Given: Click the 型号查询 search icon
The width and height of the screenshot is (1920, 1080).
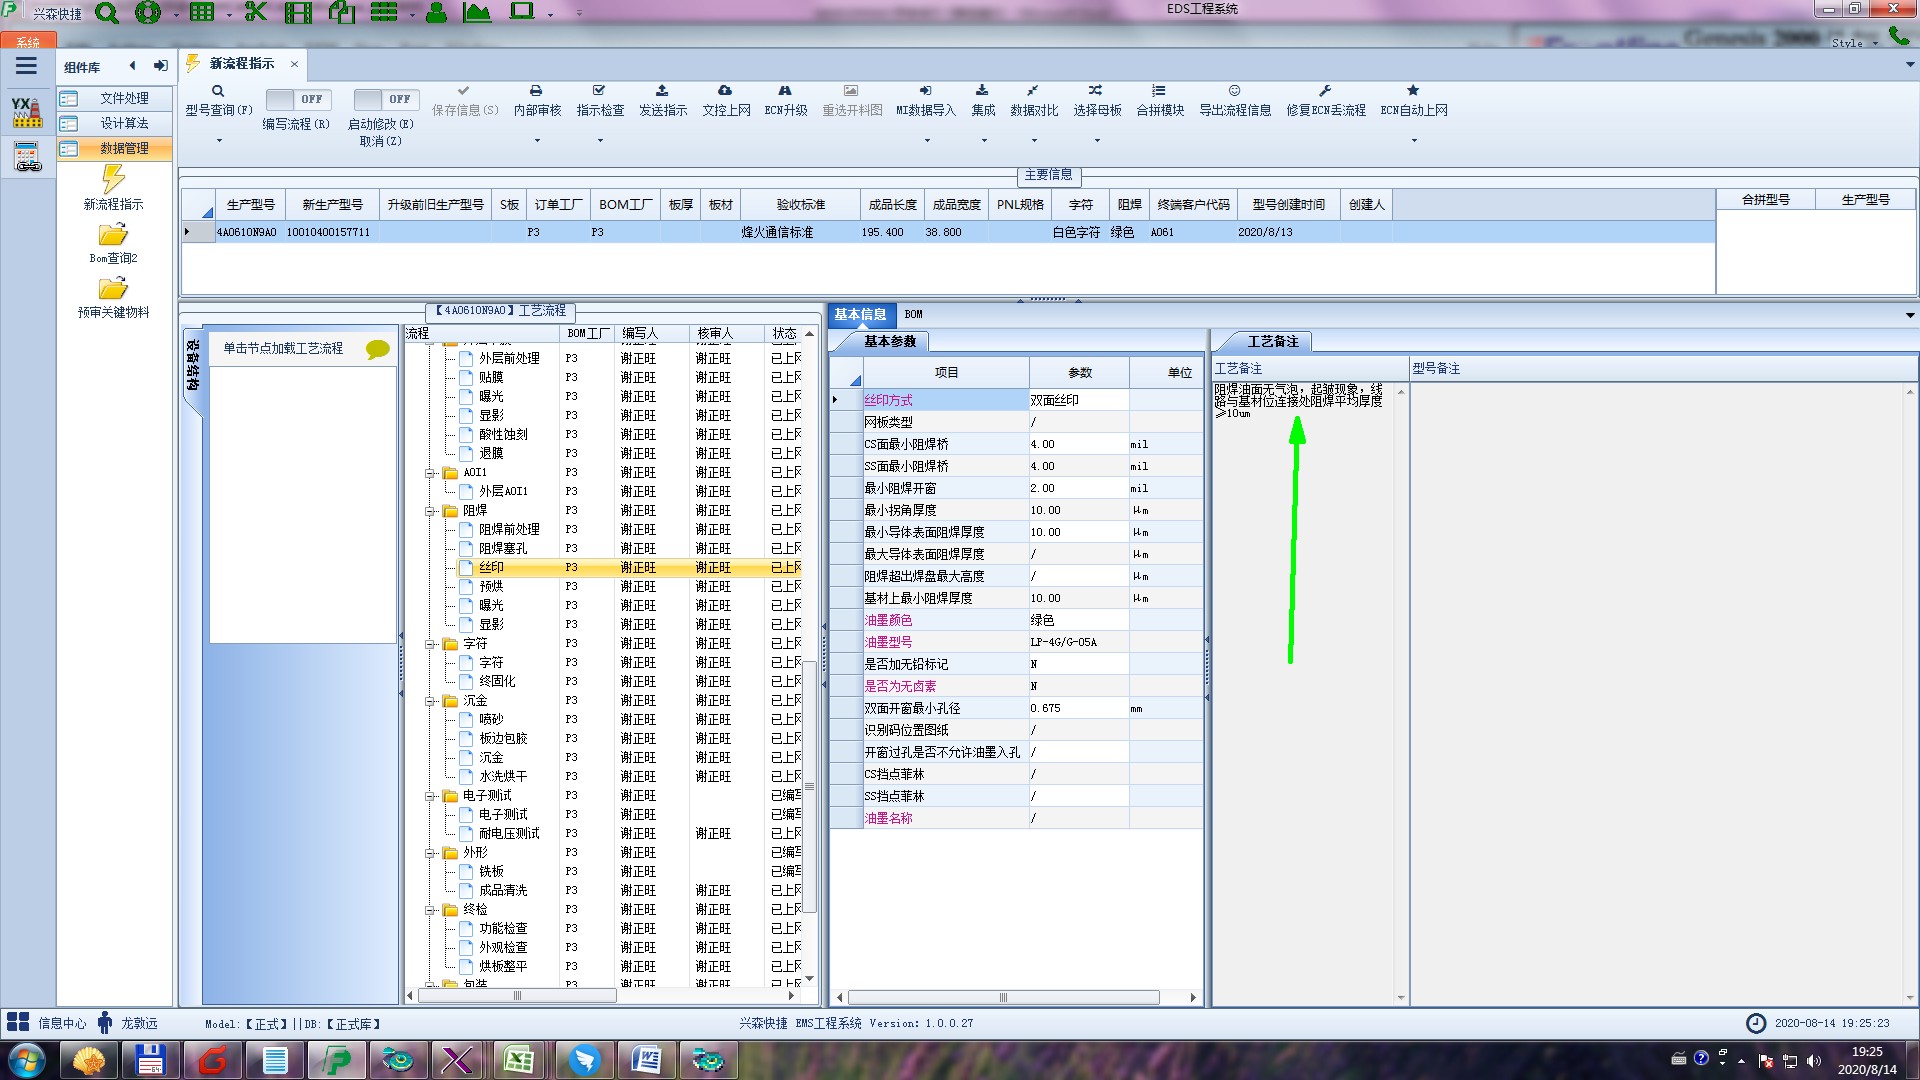Looking at the screenshot, I should 218,91.
